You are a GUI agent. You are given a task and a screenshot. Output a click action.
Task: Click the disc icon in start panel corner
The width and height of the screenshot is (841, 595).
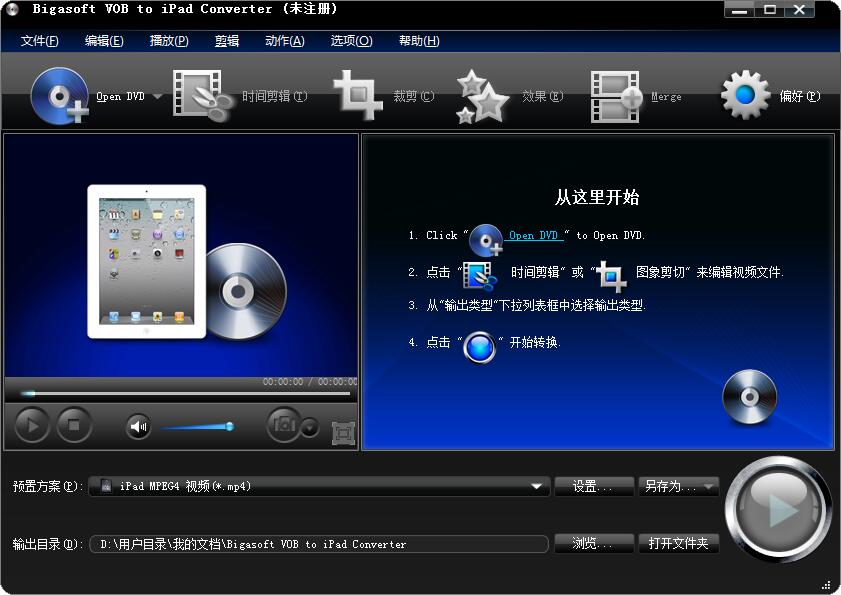pyautogui.click(x=749, y=396)
